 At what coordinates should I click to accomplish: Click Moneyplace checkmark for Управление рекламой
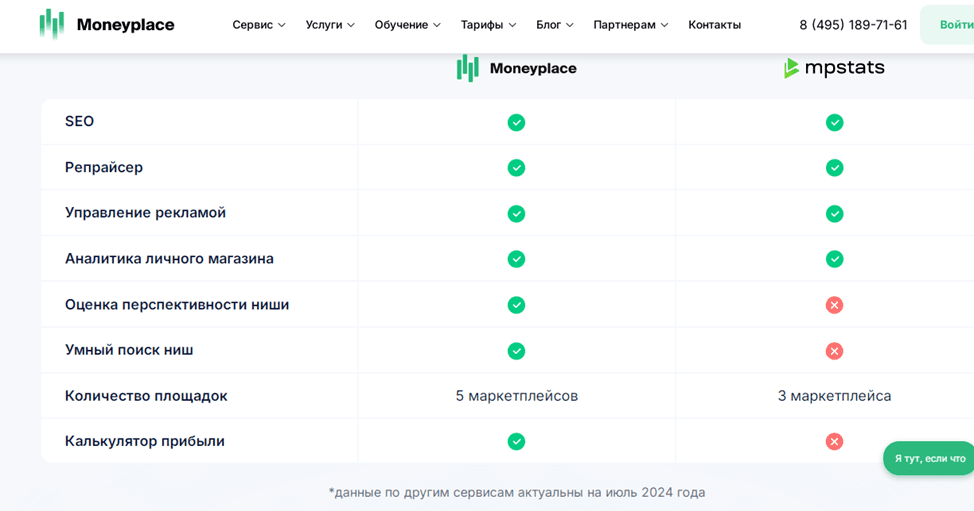(516, 213)
